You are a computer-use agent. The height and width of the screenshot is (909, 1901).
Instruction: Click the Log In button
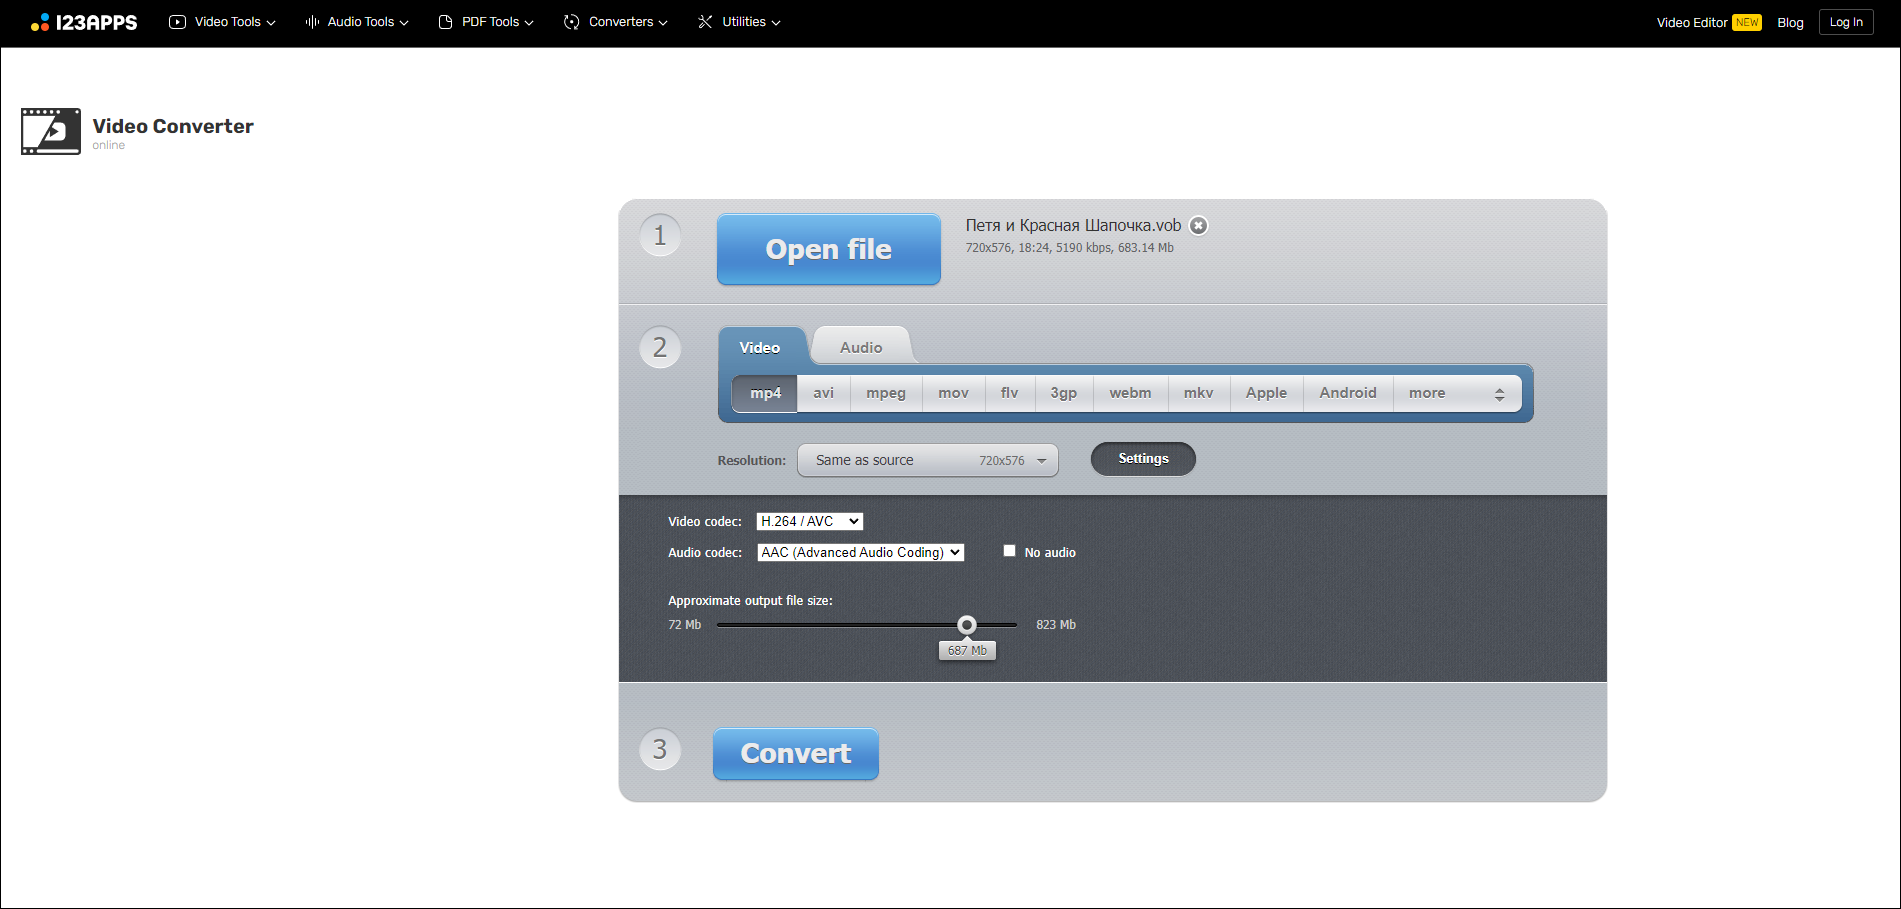1846,22
